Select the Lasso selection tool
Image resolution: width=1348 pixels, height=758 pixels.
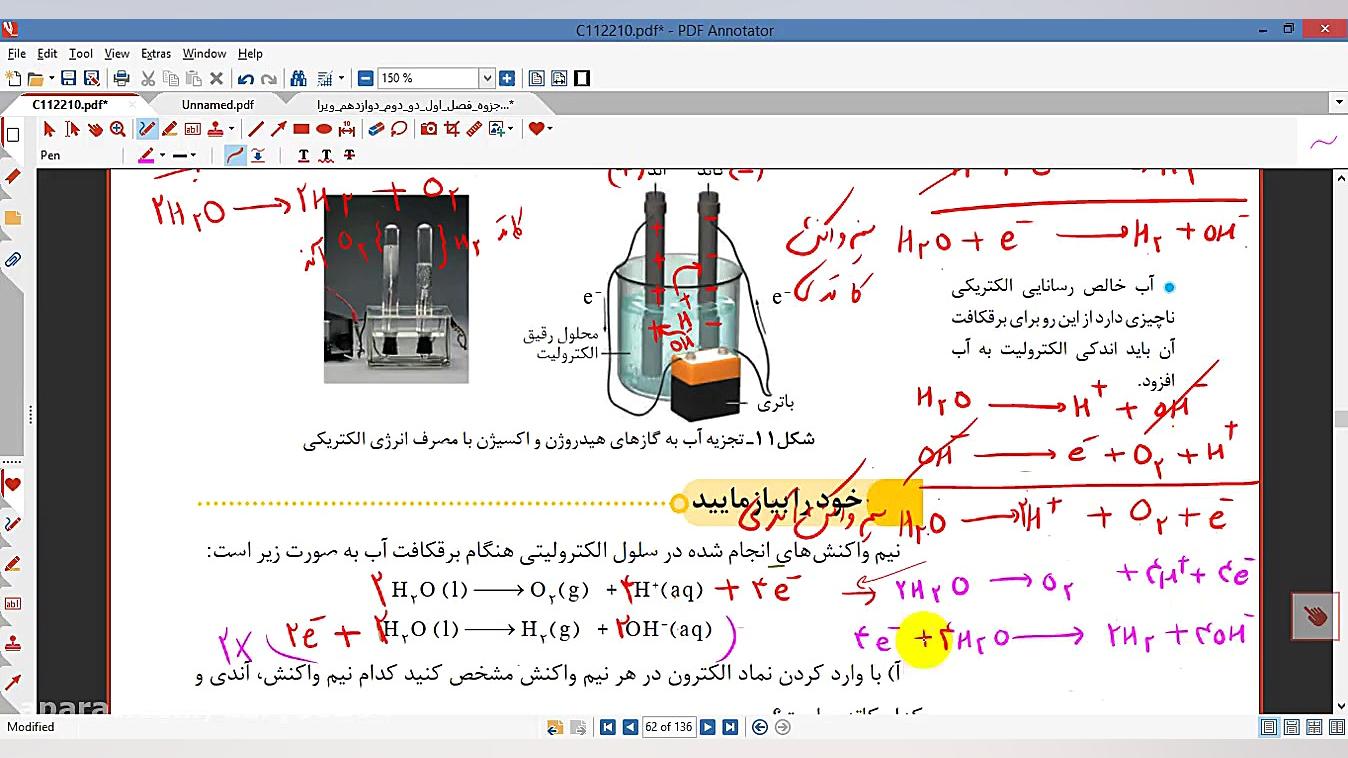[398, 128]
